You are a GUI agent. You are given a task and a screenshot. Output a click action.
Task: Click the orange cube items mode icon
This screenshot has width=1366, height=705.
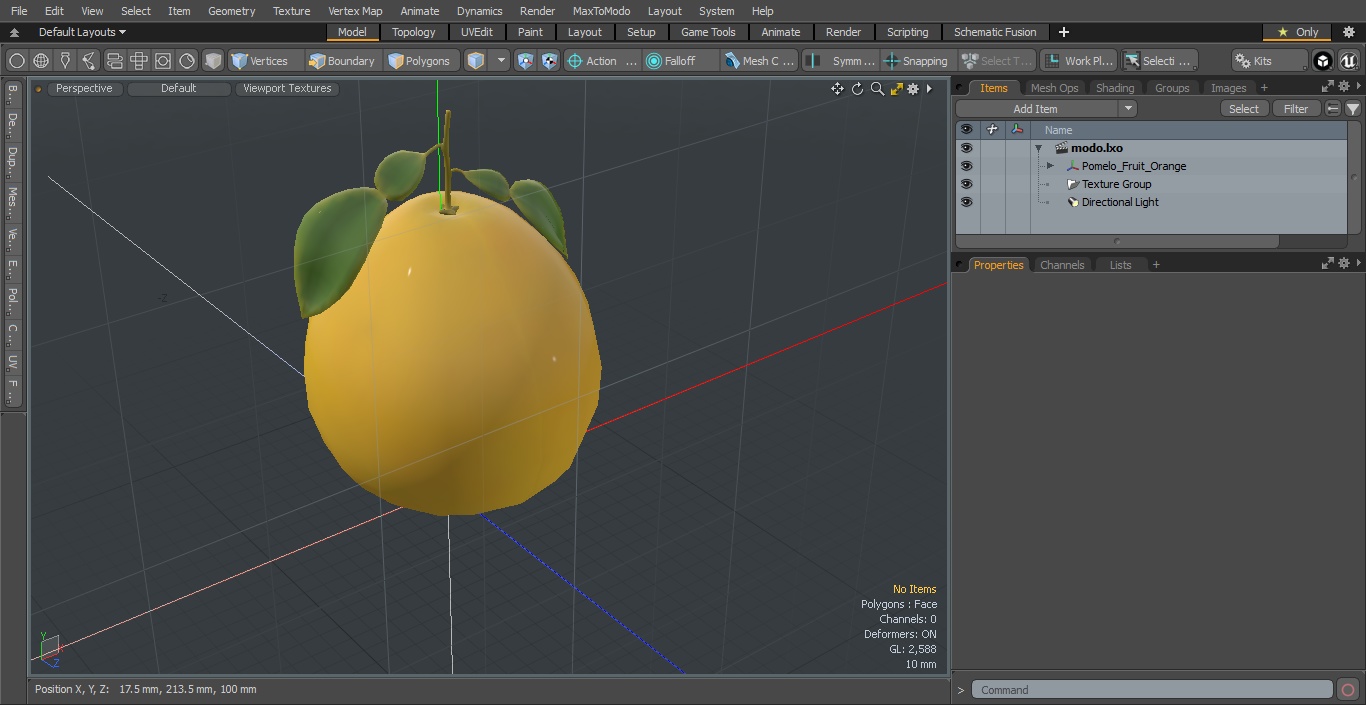pos(476,61)
